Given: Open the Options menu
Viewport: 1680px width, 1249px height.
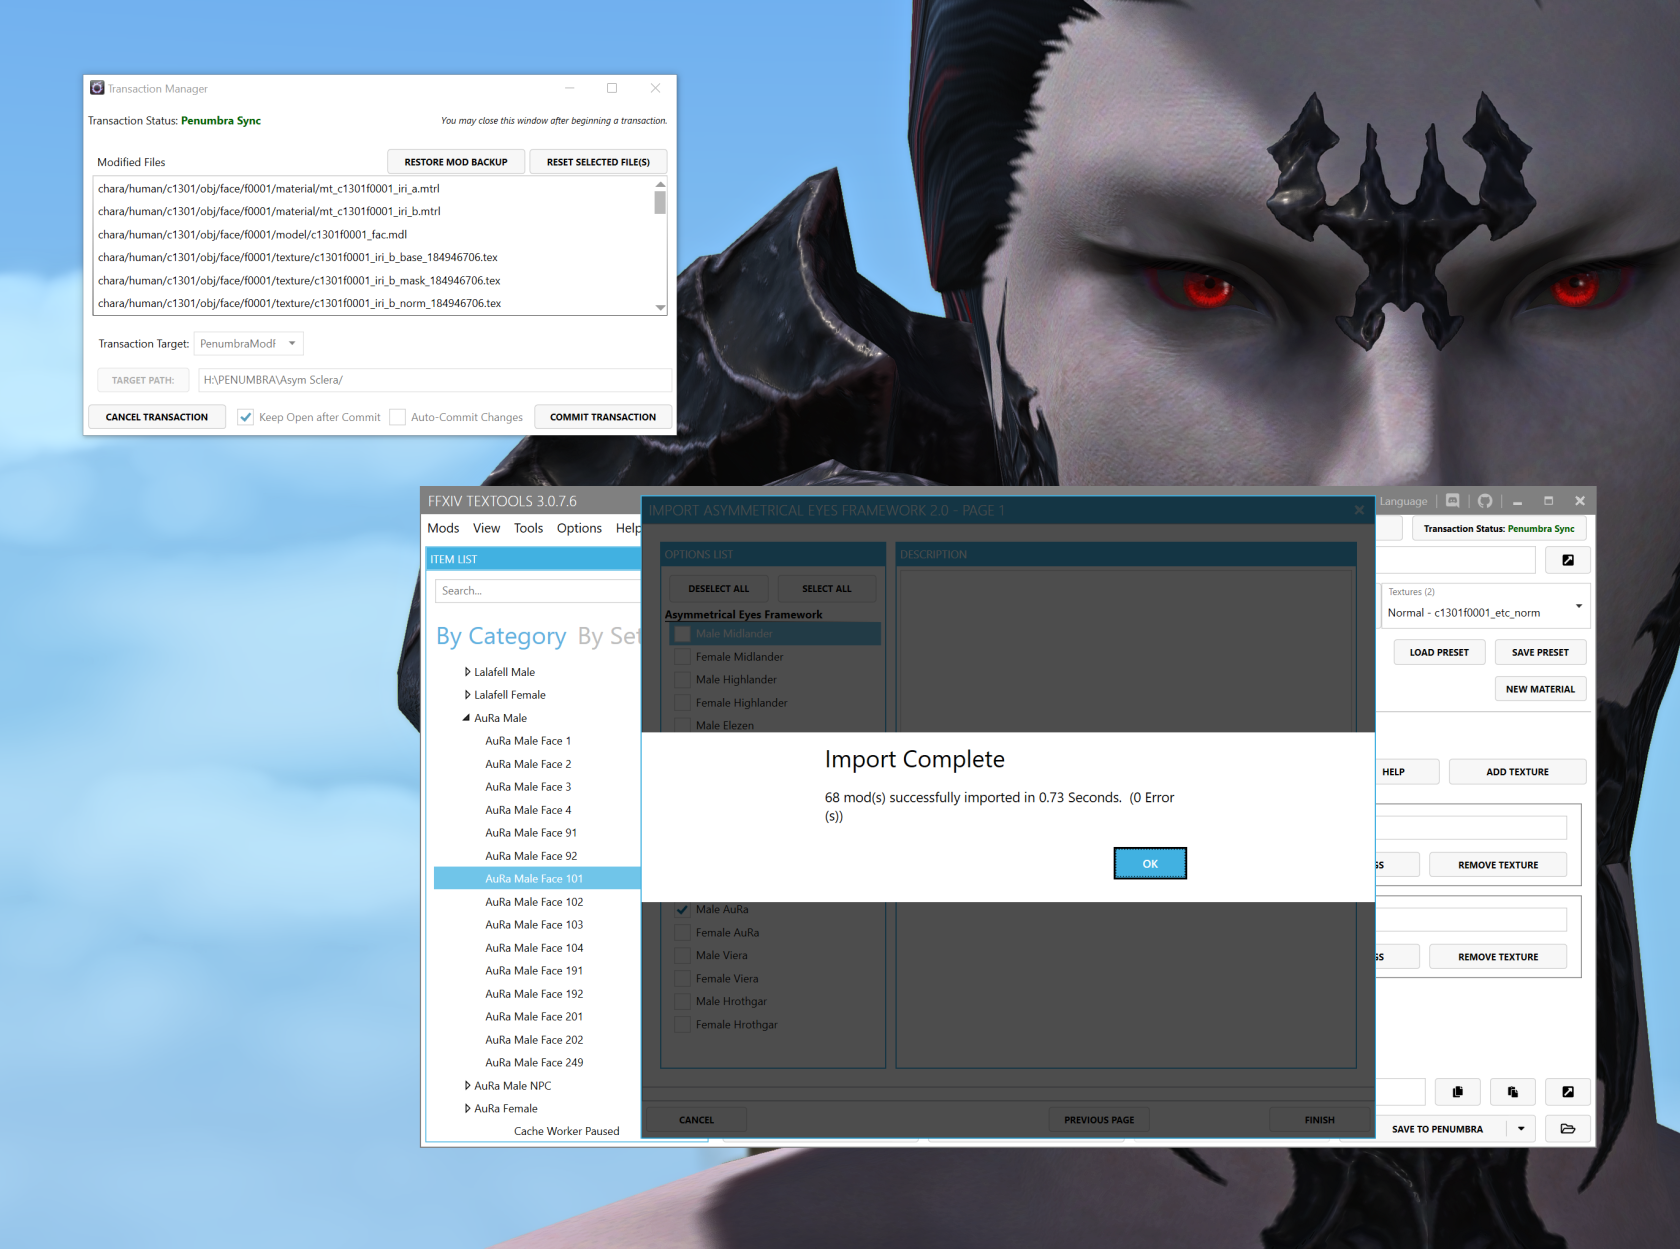Looking at the screenshot, I should [x=579, y=528].
